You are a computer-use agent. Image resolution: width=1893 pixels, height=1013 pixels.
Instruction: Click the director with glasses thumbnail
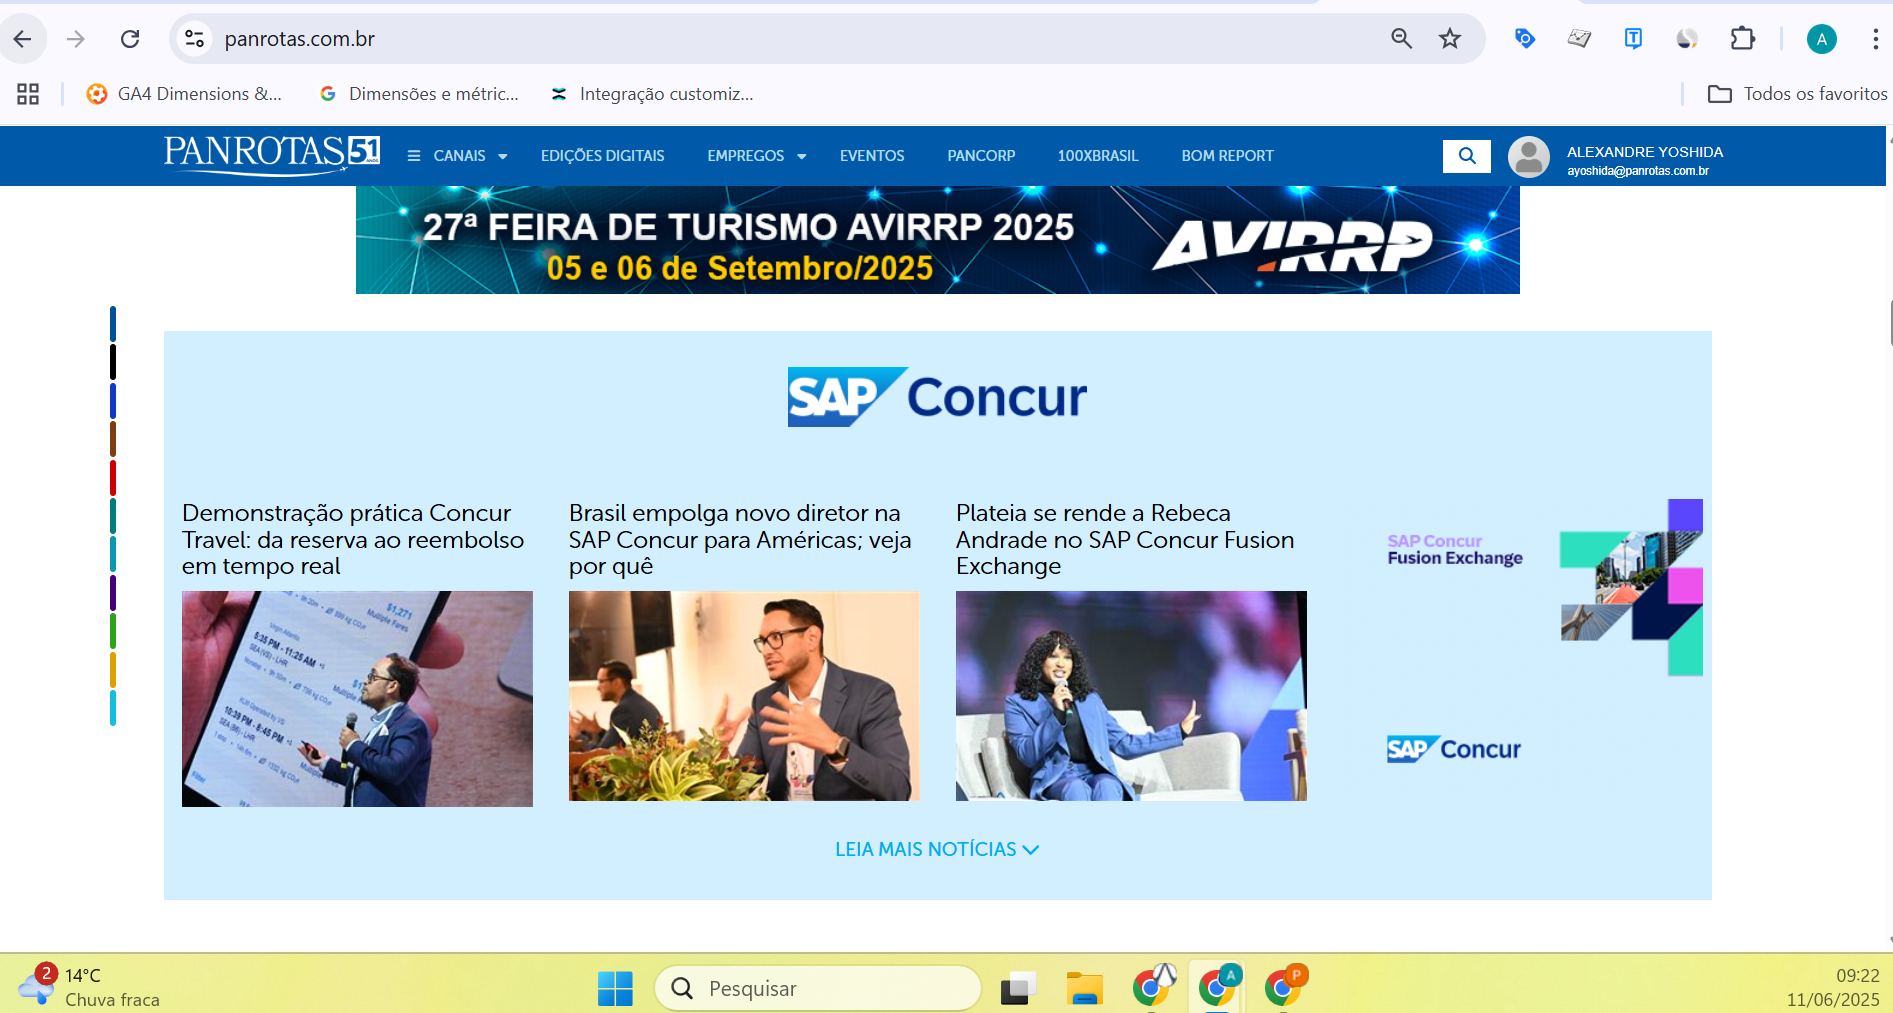coord(744,696)
